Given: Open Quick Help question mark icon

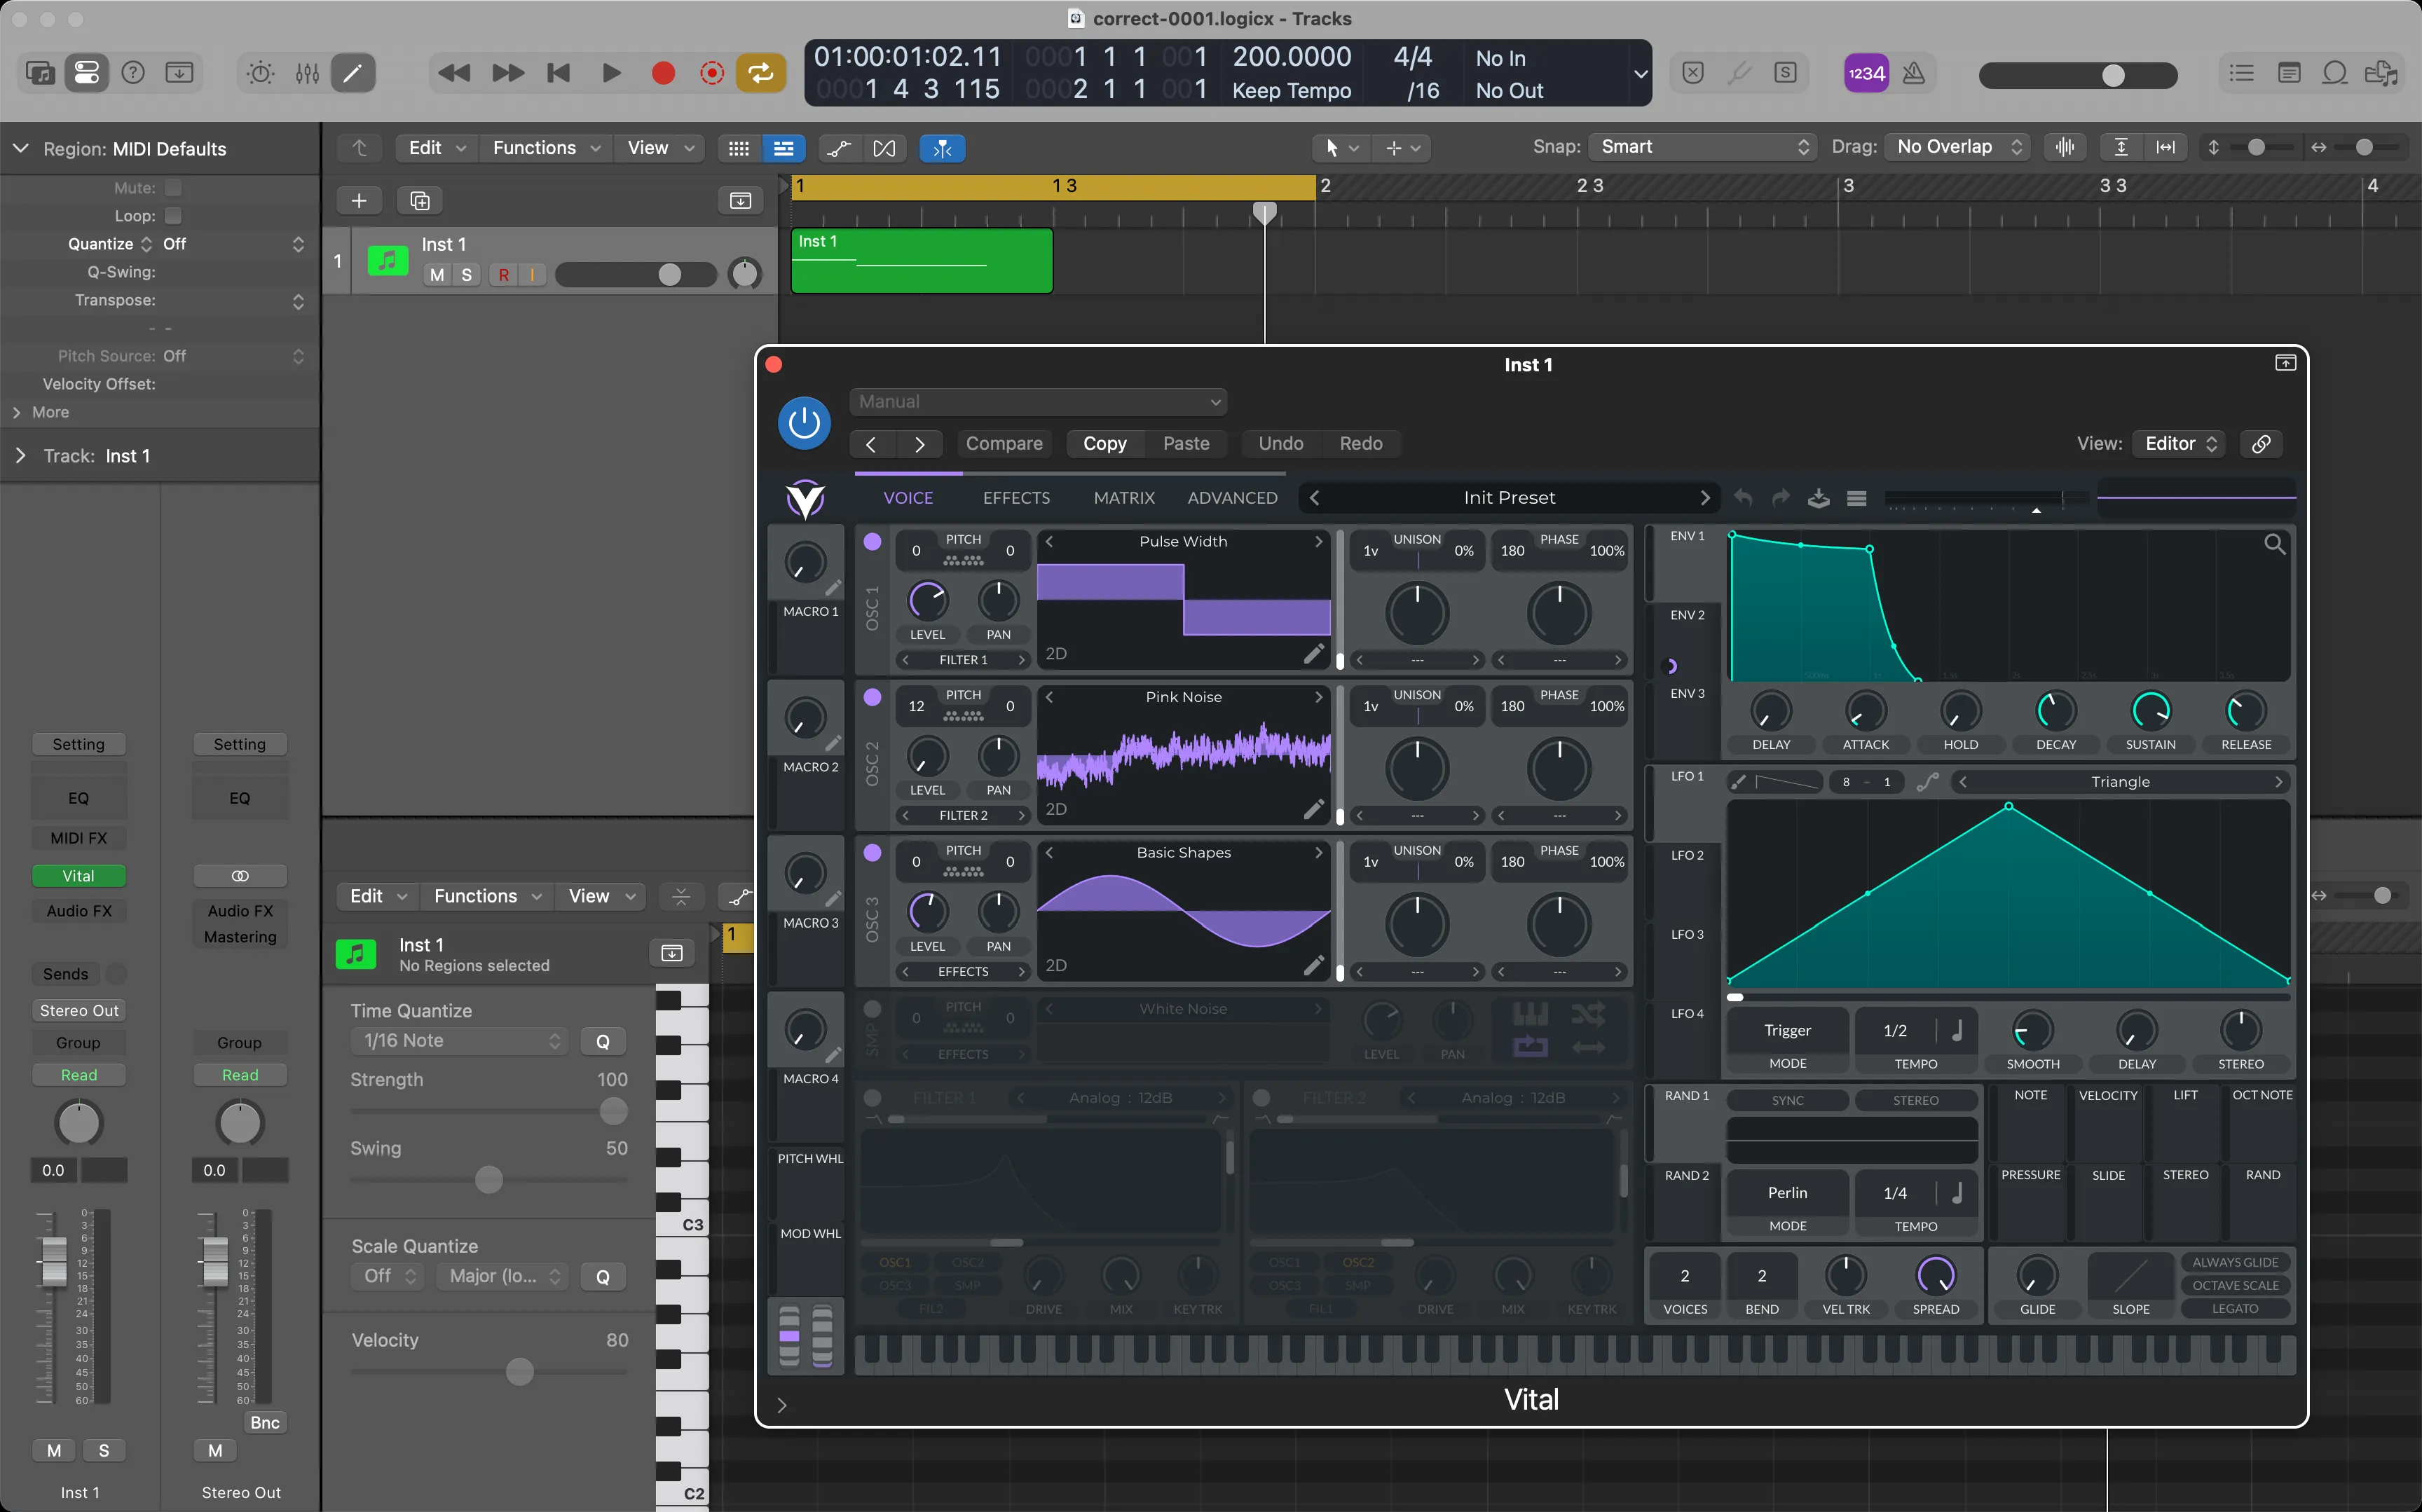Looking at the screenshot, I should coord(133,73).
